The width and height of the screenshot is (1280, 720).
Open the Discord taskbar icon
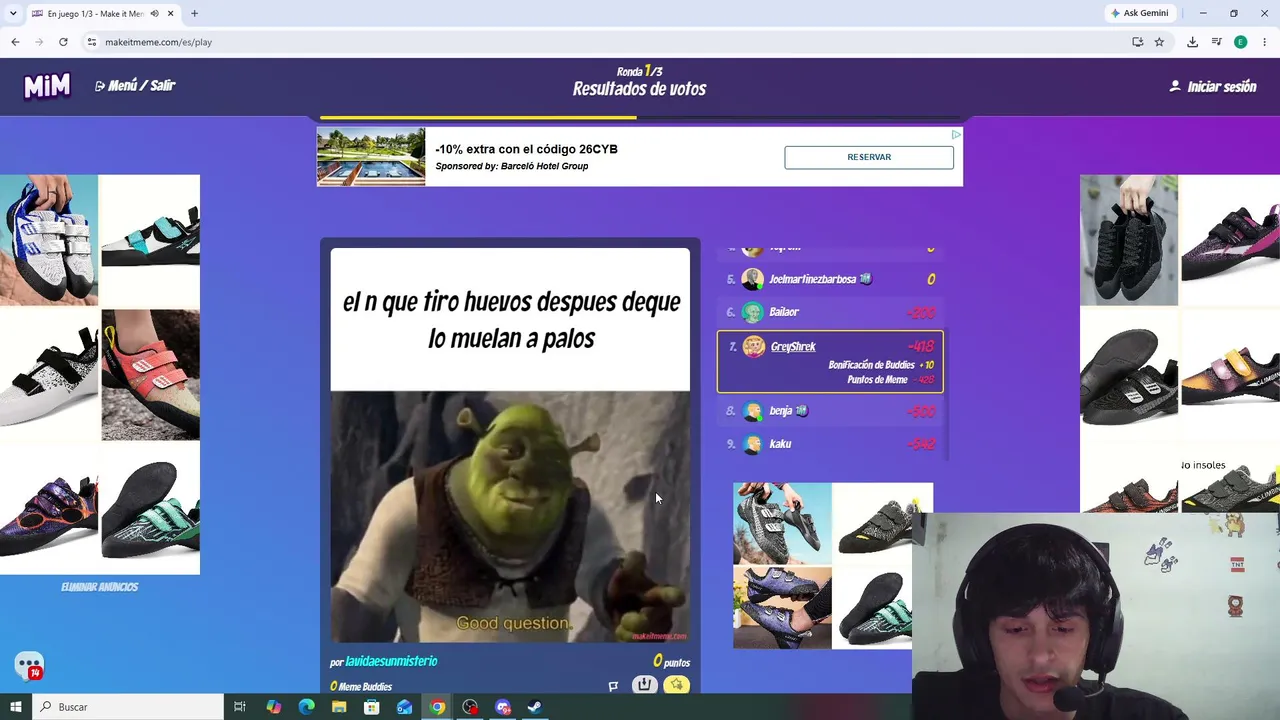(x=503, y=707)
